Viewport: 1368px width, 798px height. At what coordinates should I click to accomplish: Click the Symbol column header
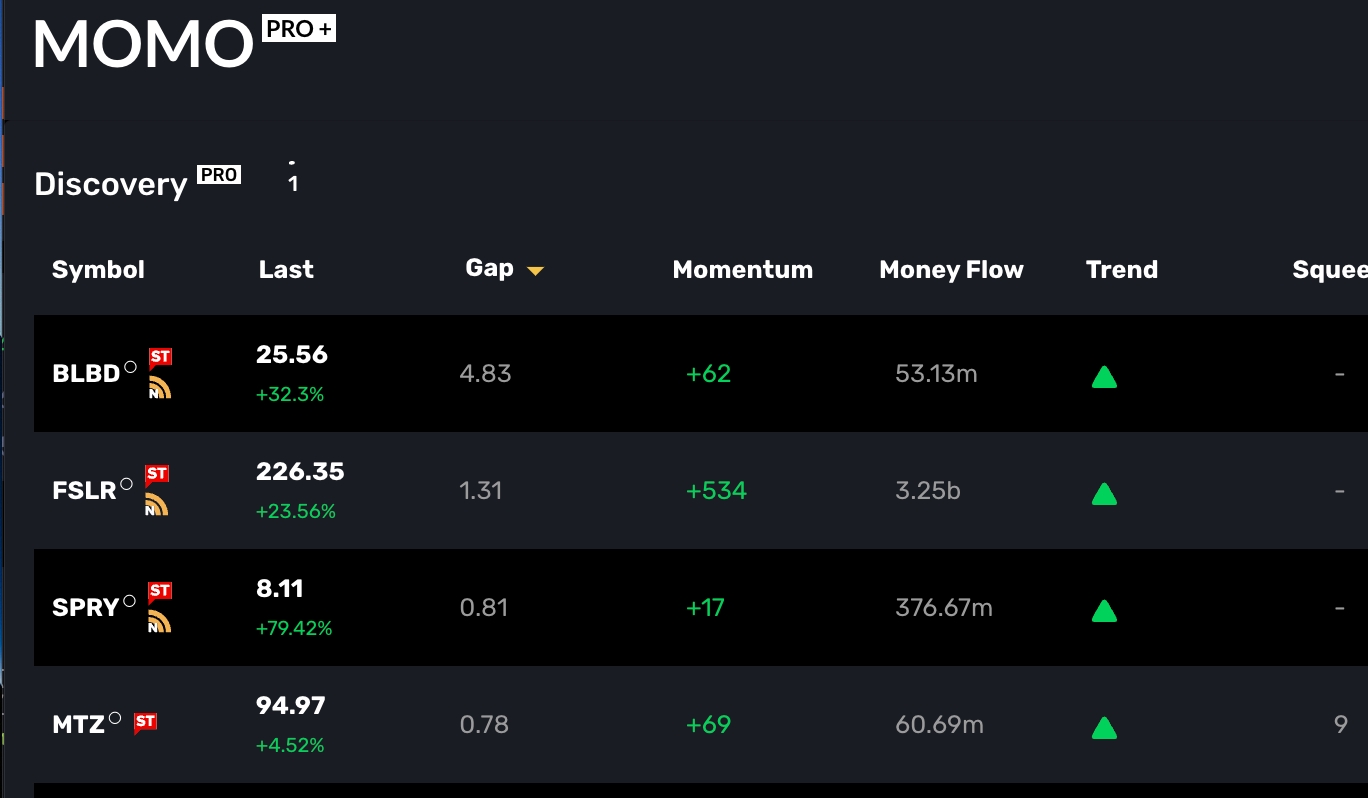pyautogui.click(x=98, y=270)
